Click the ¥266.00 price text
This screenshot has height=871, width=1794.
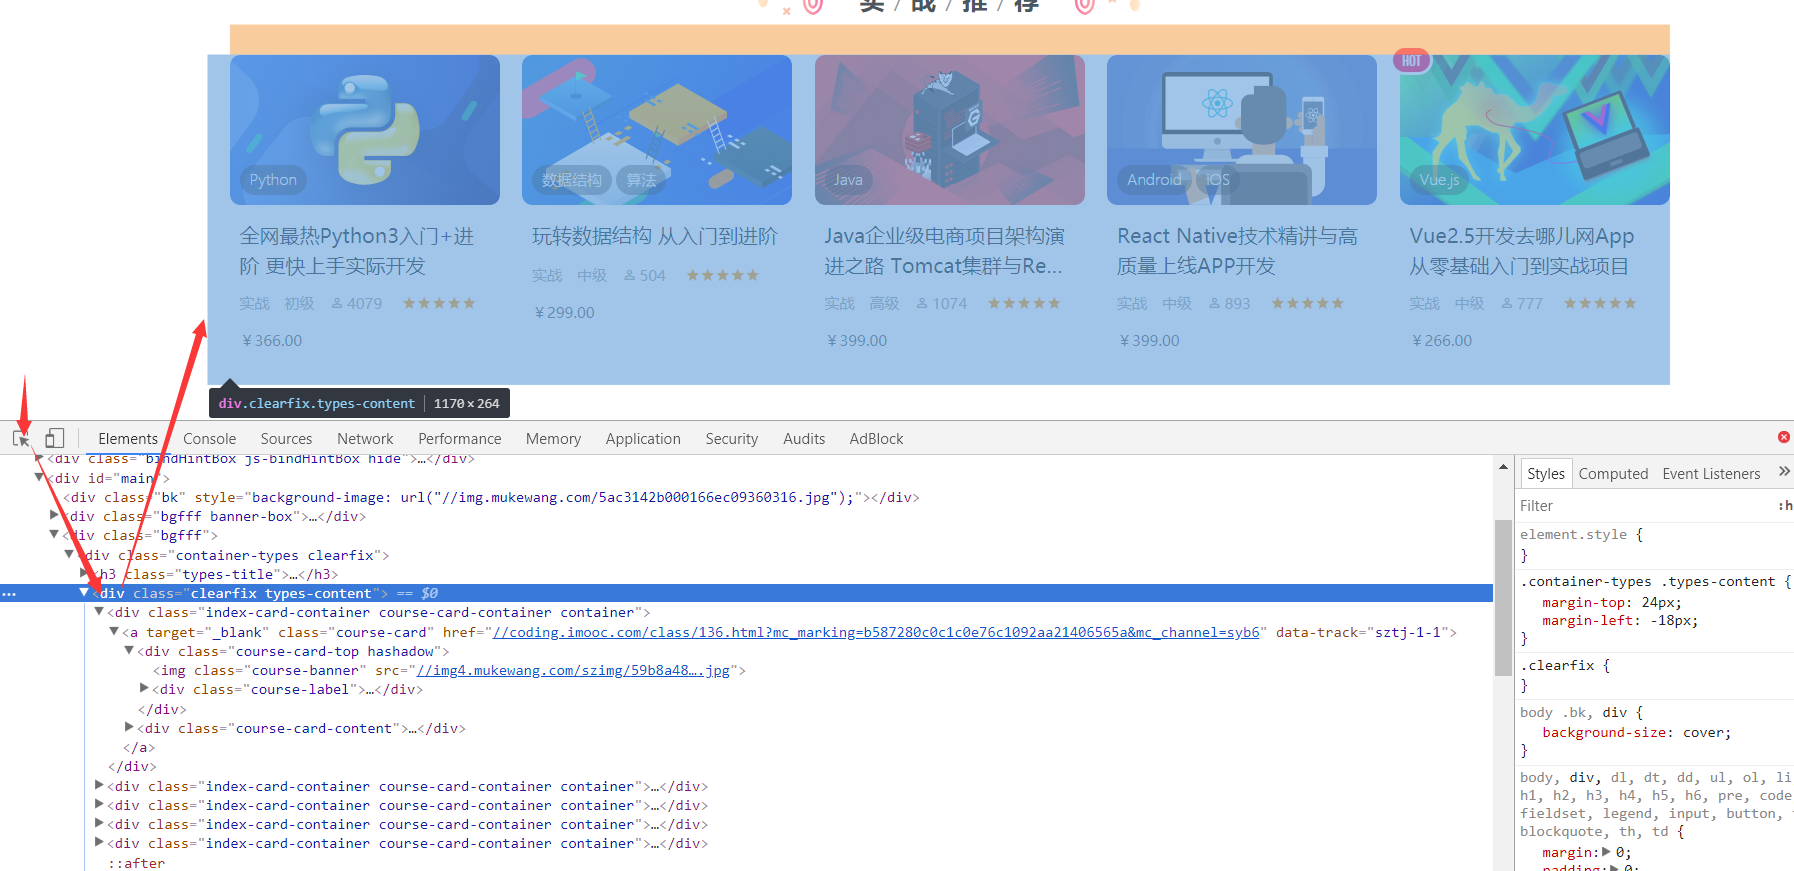point(1442,341)
